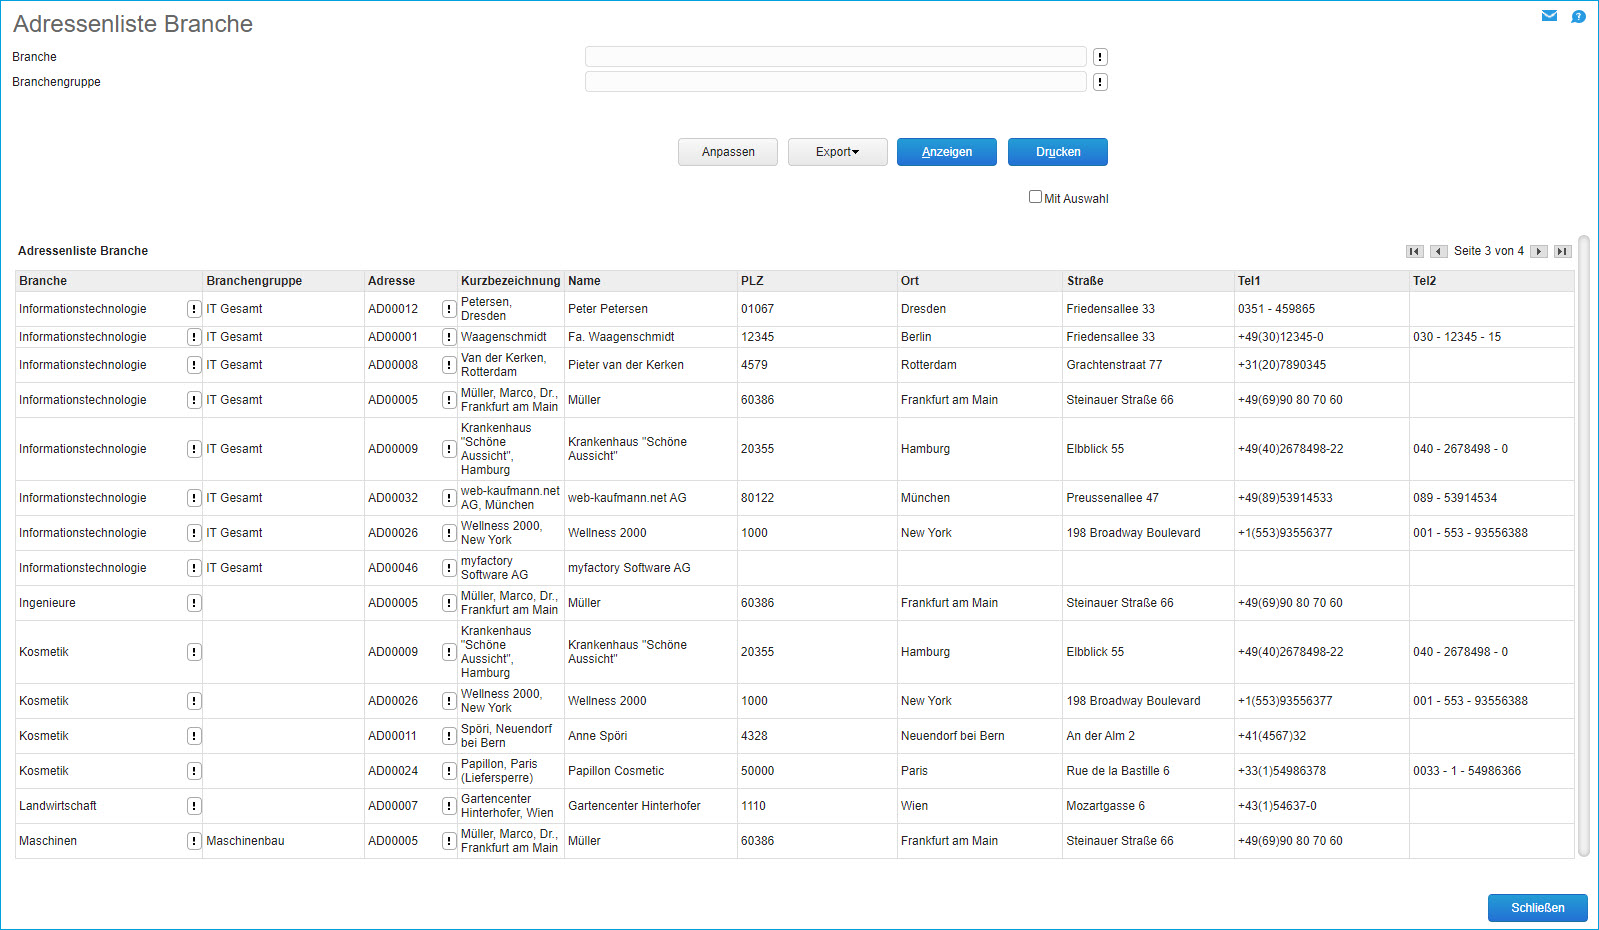Focus the Branche input field
Image resolution: width=1599 pixels, height=930 pixels.
835,57
